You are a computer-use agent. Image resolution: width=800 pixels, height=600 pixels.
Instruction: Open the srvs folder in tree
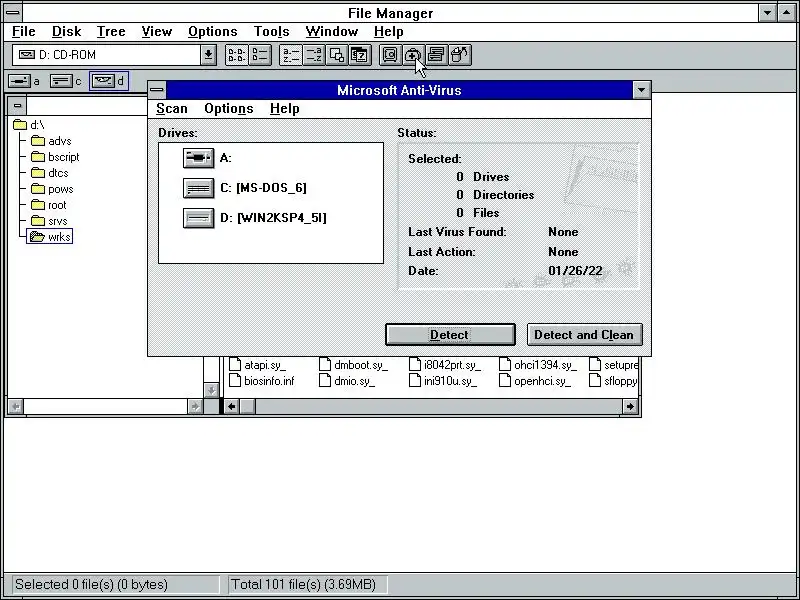point(49,221)
